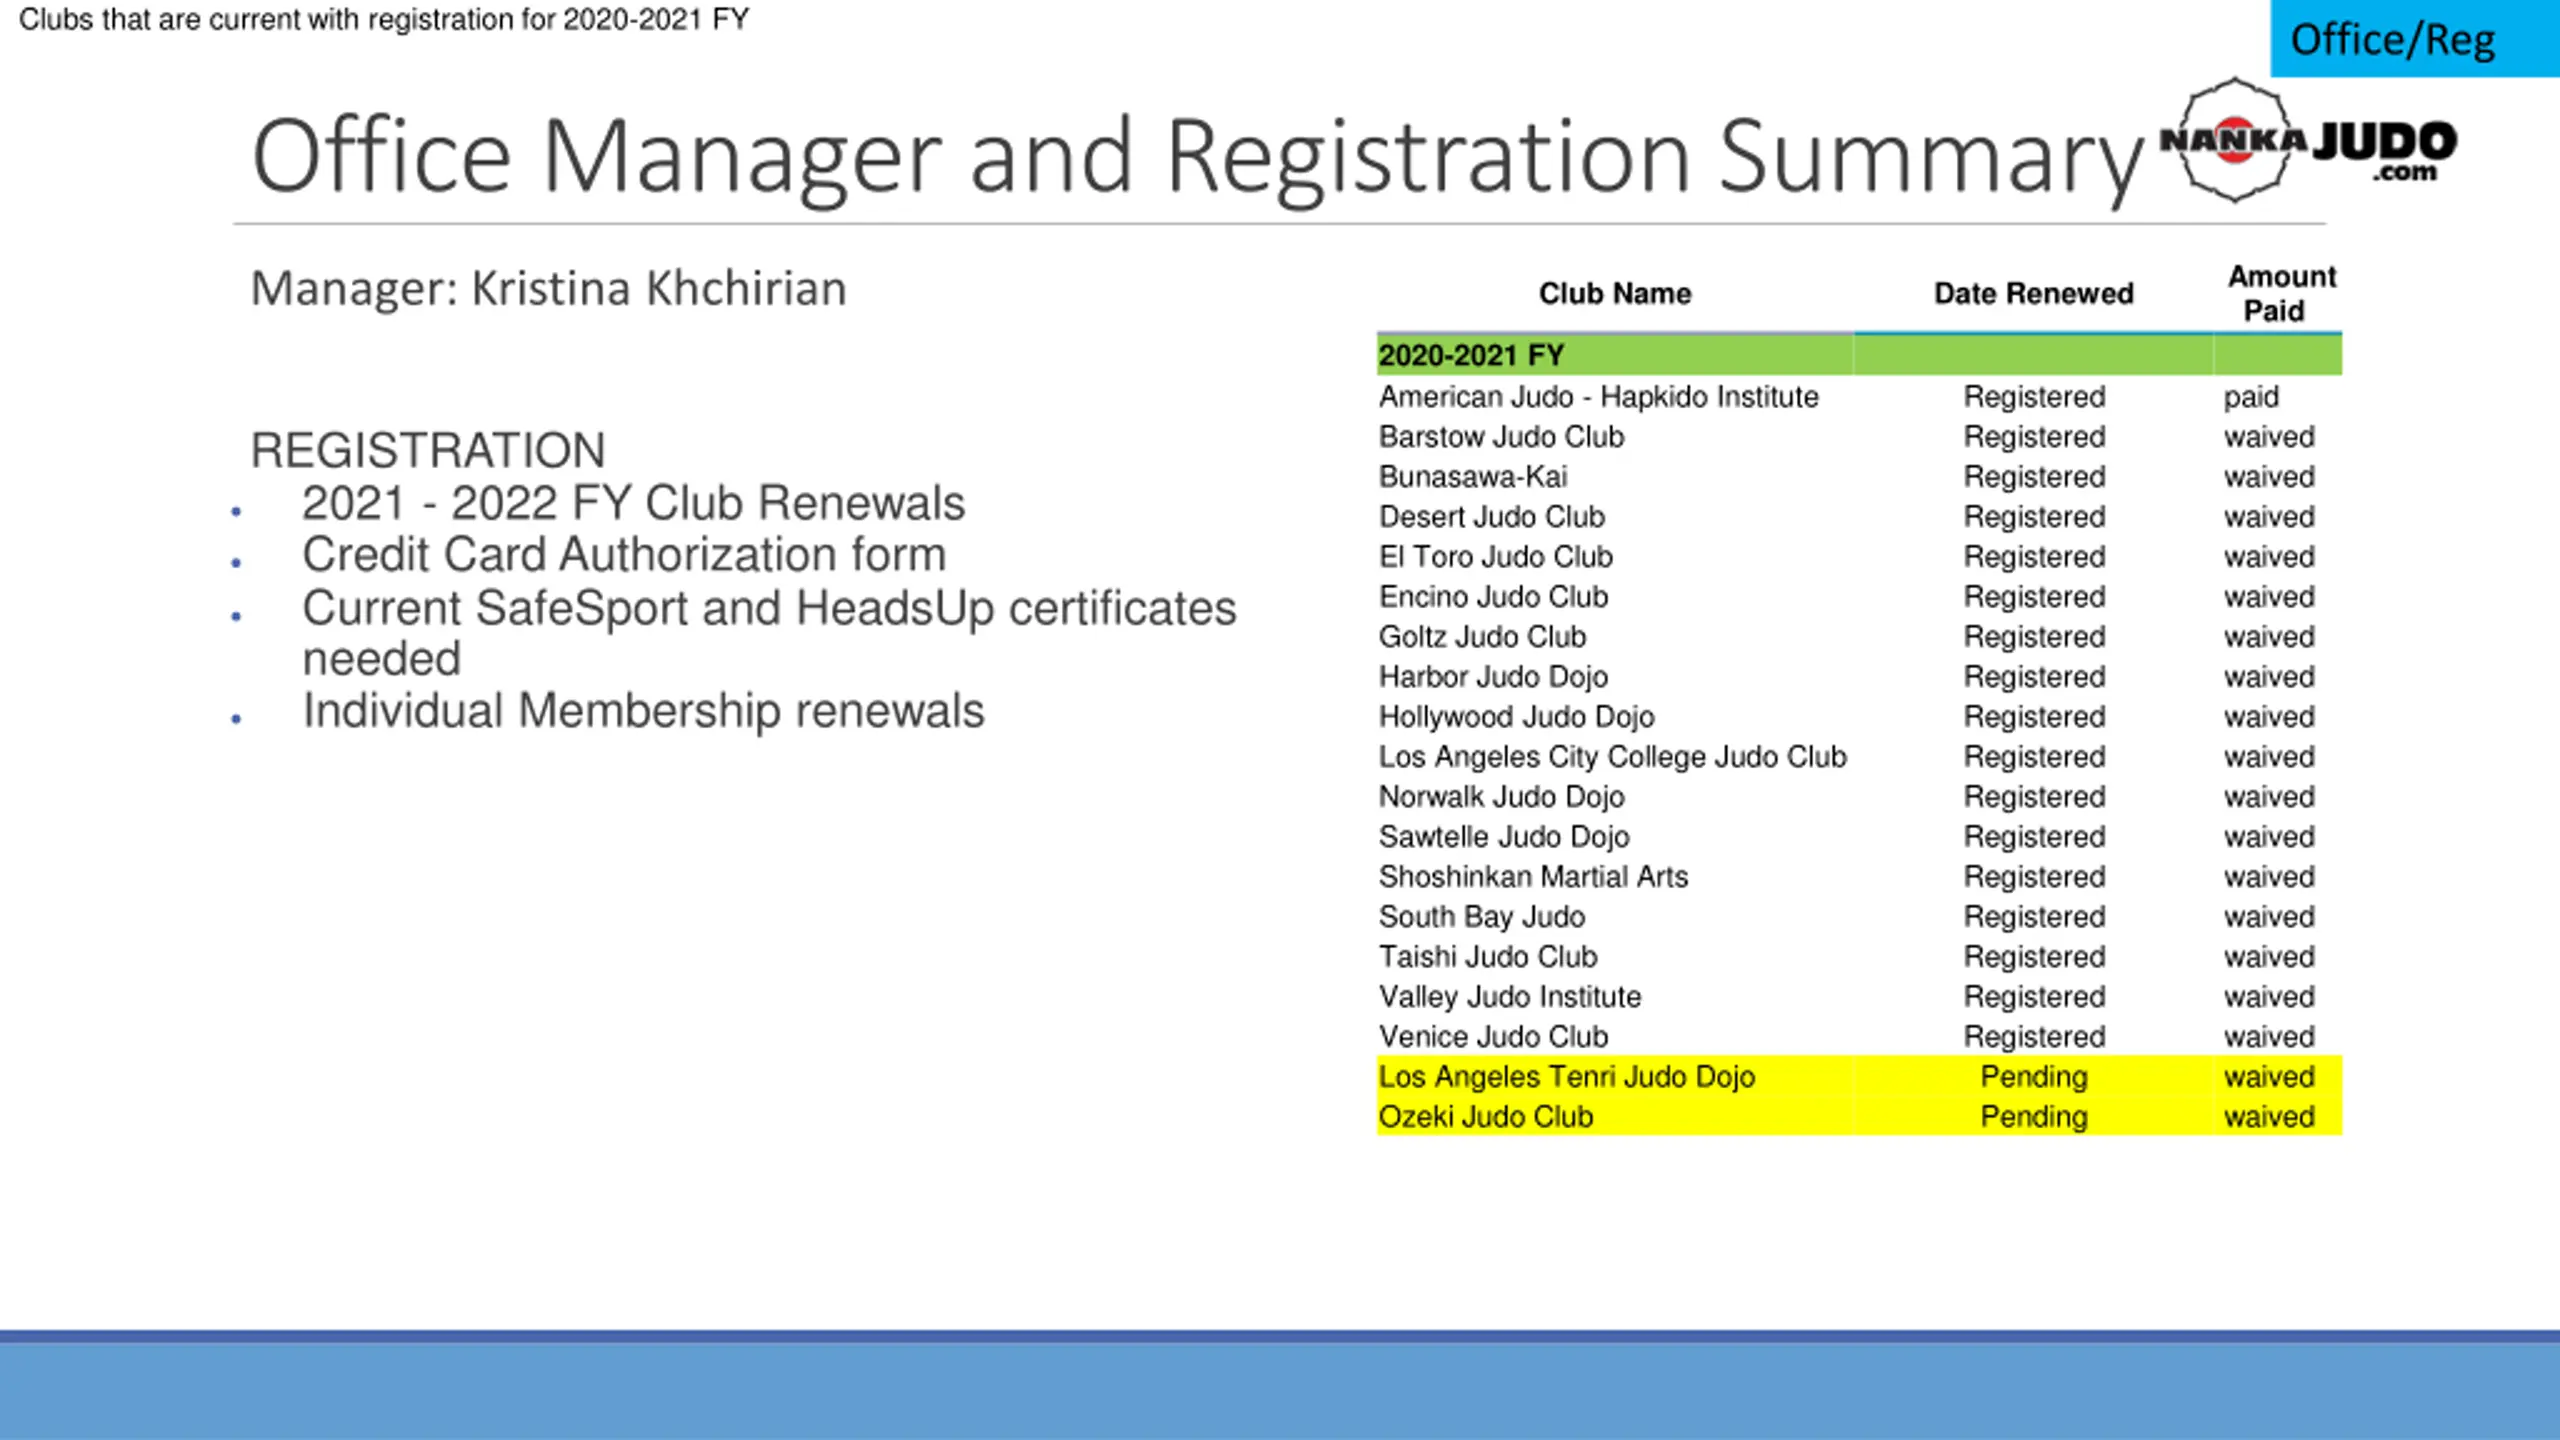
Task: Select Hollywood Judo Dojo name
Action: point(1516,717)
